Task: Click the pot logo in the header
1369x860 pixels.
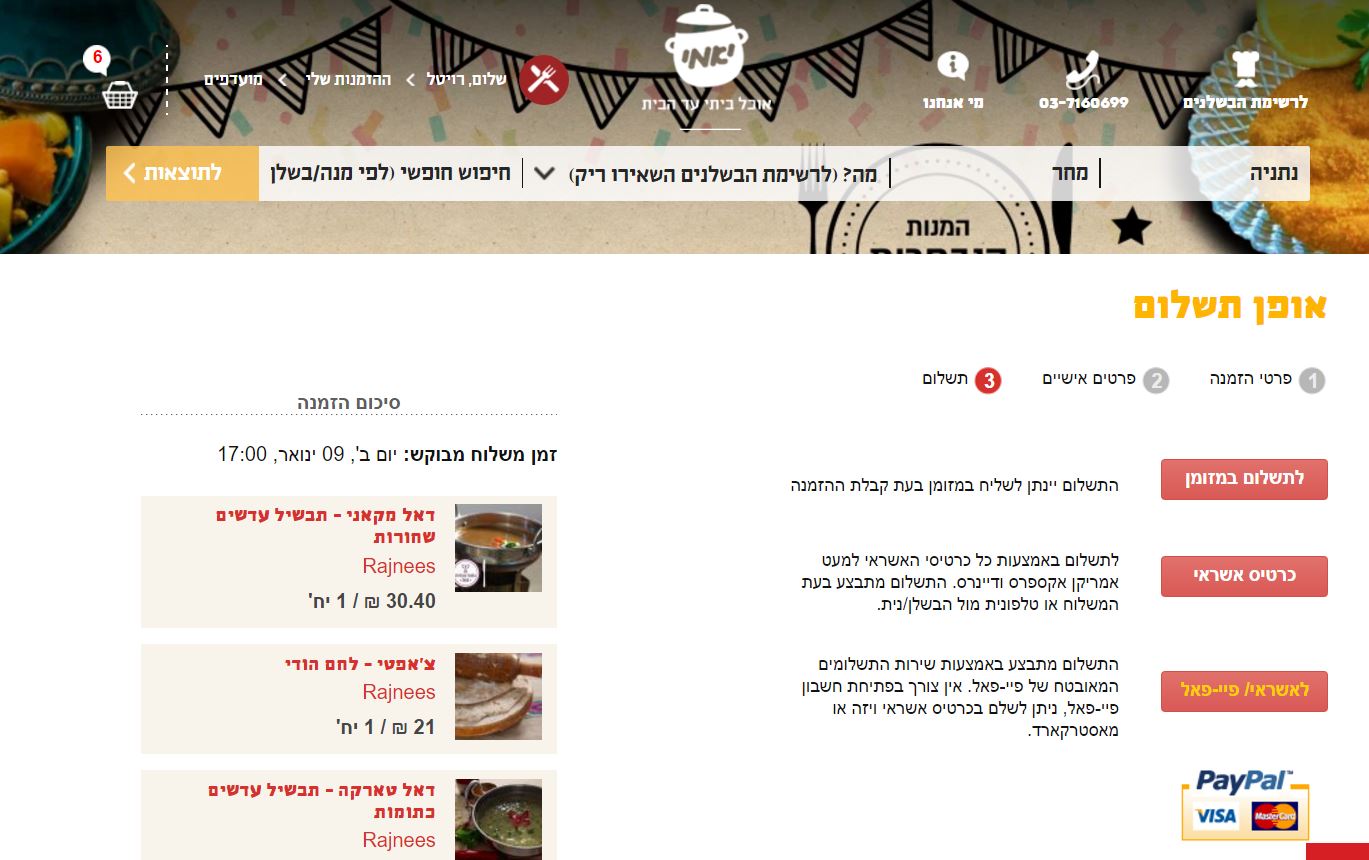Action: pyautogui.click(x=706, y=46)
